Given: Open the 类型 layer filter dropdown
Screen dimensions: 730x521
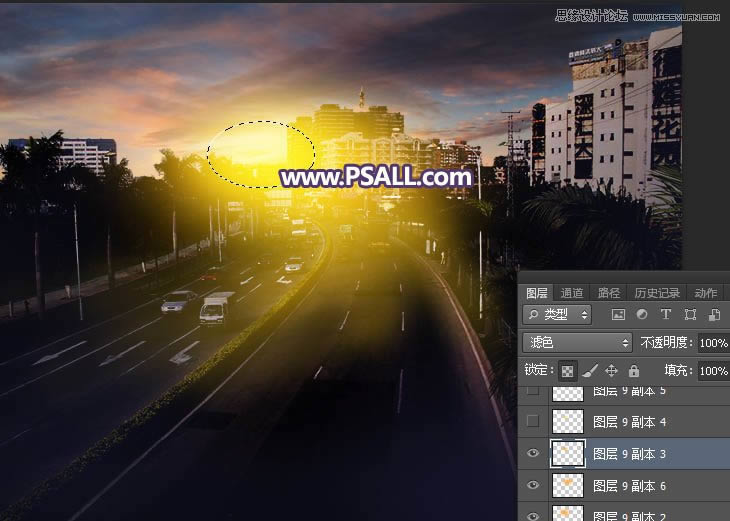Looking at the screenshot, I should point(557,315).
